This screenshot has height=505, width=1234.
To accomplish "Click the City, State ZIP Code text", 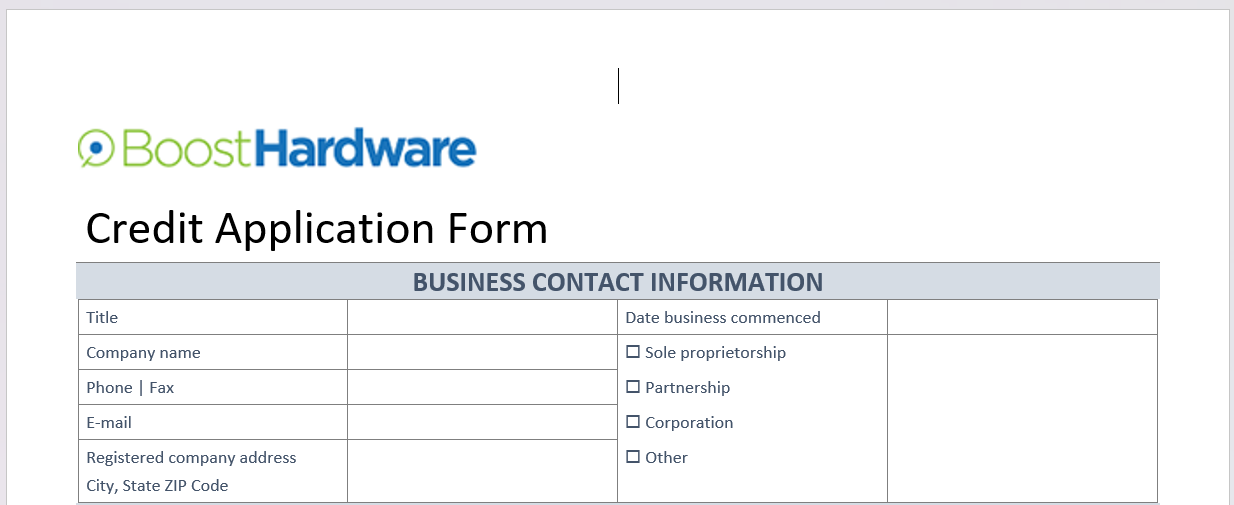I will coord(157,486).
